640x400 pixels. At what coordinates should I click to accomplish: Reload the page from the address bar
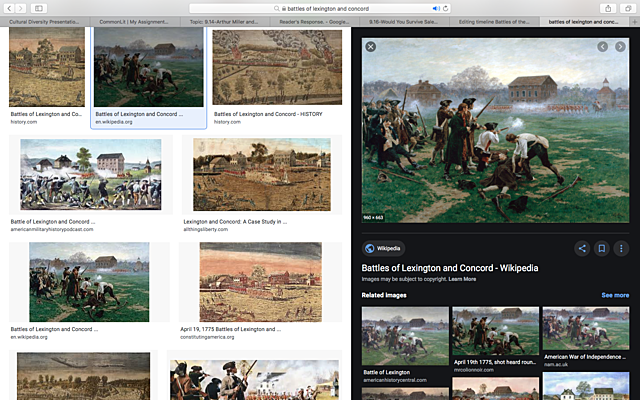446,8
